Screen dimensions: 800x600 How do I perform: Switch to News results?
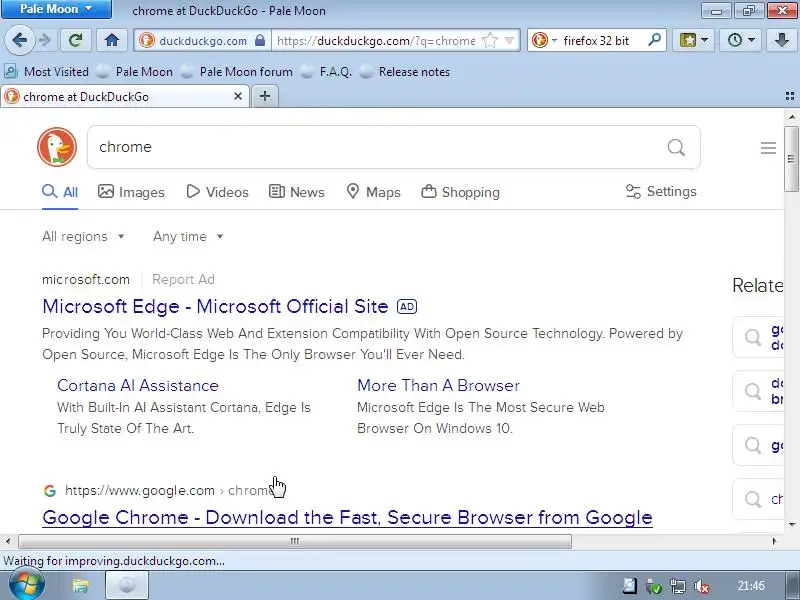pos(296,192)
